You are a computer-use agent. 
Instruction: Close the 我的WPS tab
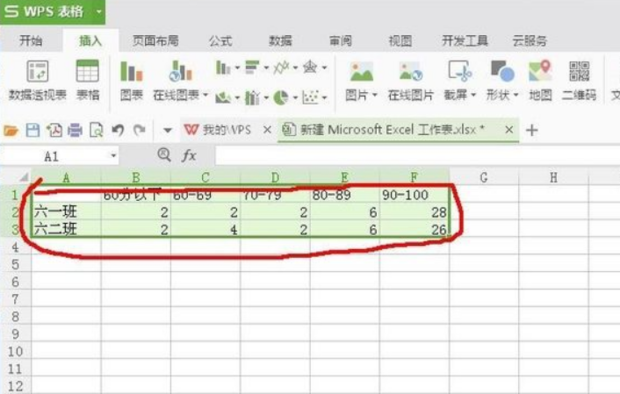click(x=267, y=130)
